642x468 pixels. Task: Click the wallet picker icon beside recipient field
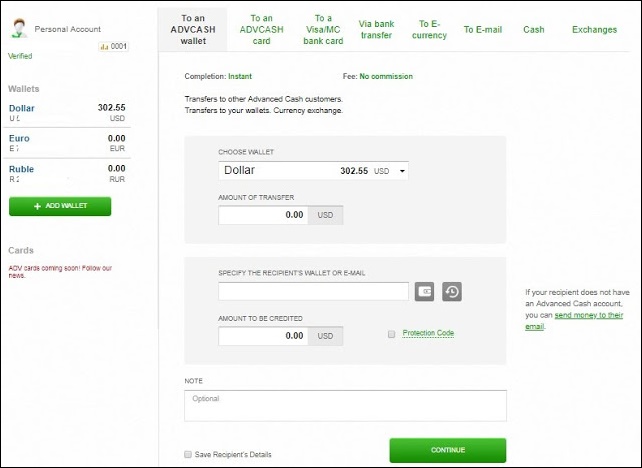pyautogui.click(x=425, y=292)
